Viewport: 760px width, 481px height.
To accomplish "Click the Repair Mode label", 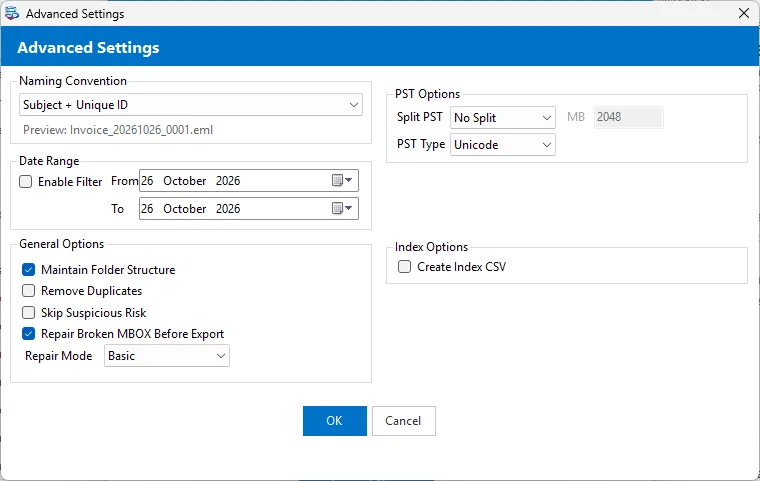I will click(x=59, y=356).
